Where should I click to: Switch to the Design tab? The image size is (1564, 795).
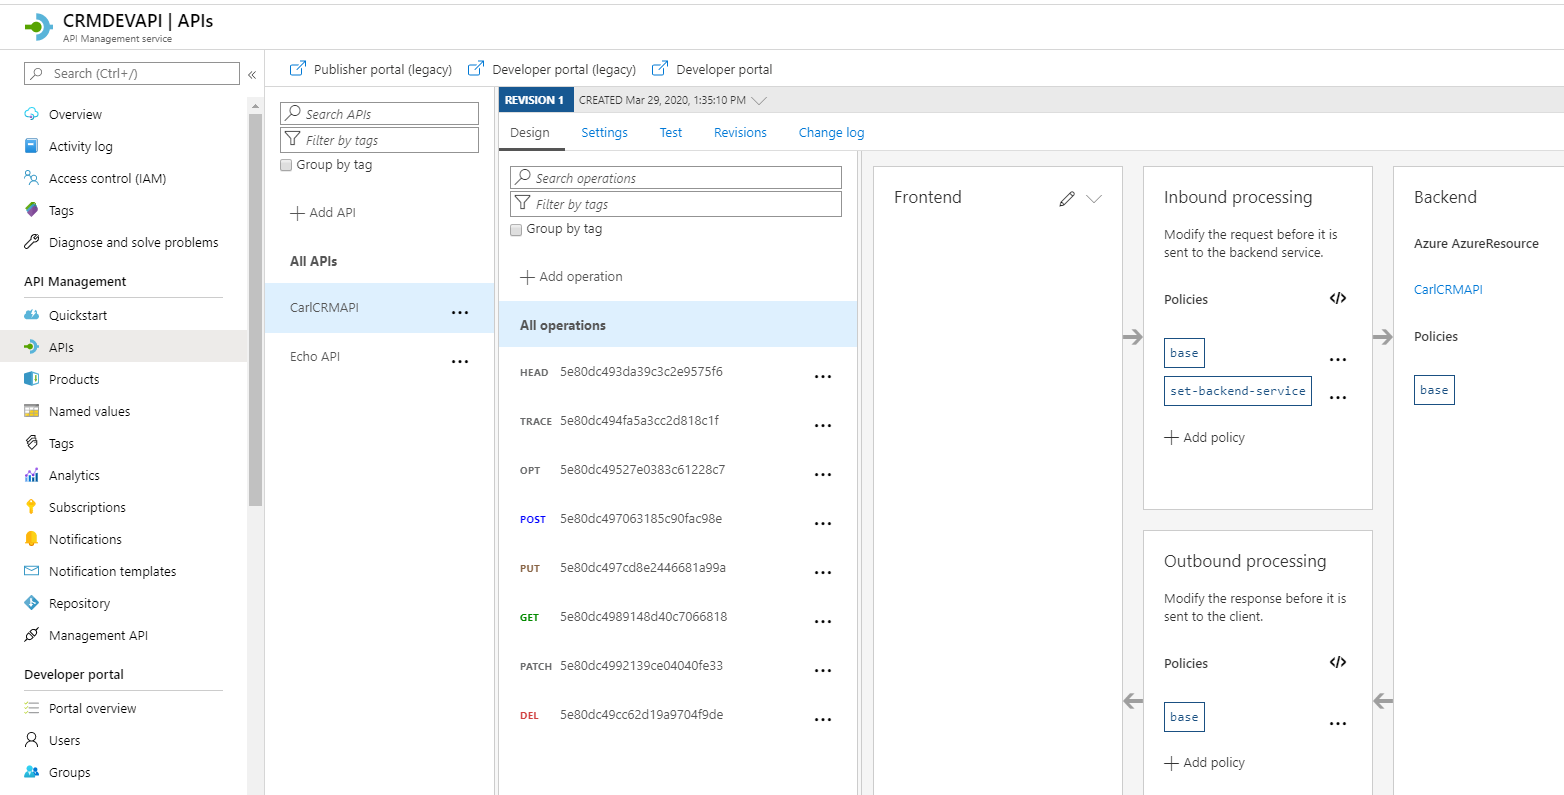530,132
